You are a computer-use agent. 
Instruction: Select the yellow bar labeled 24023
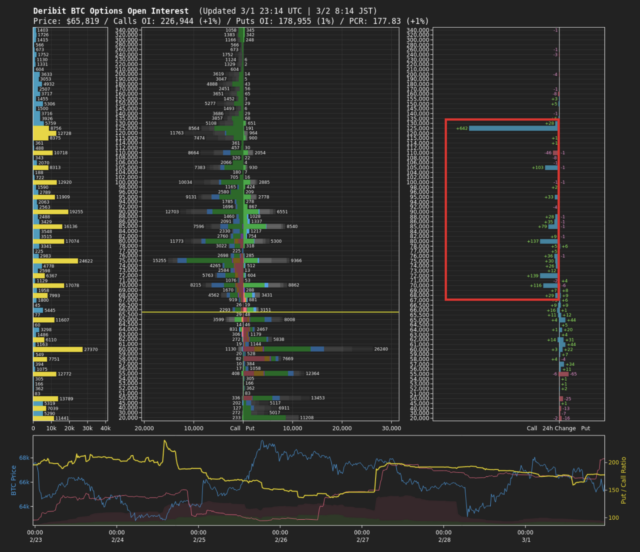[x=55, y=261]
